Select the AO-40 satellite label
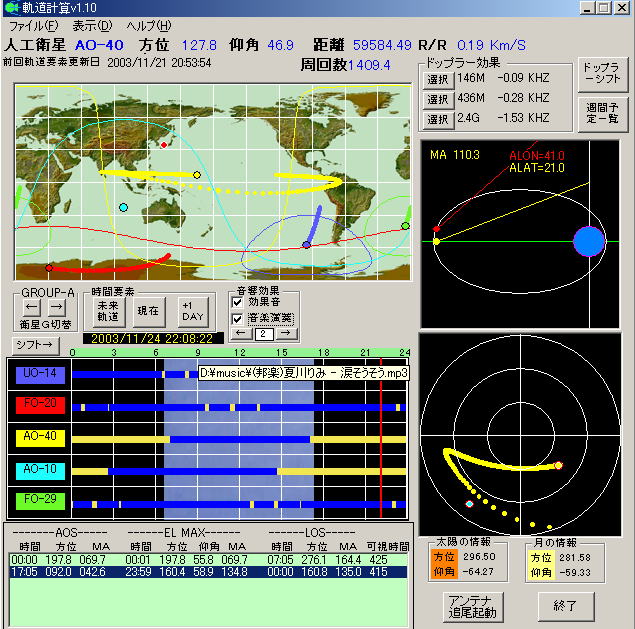Screen dimensions: 635x629 pos(40,438)
